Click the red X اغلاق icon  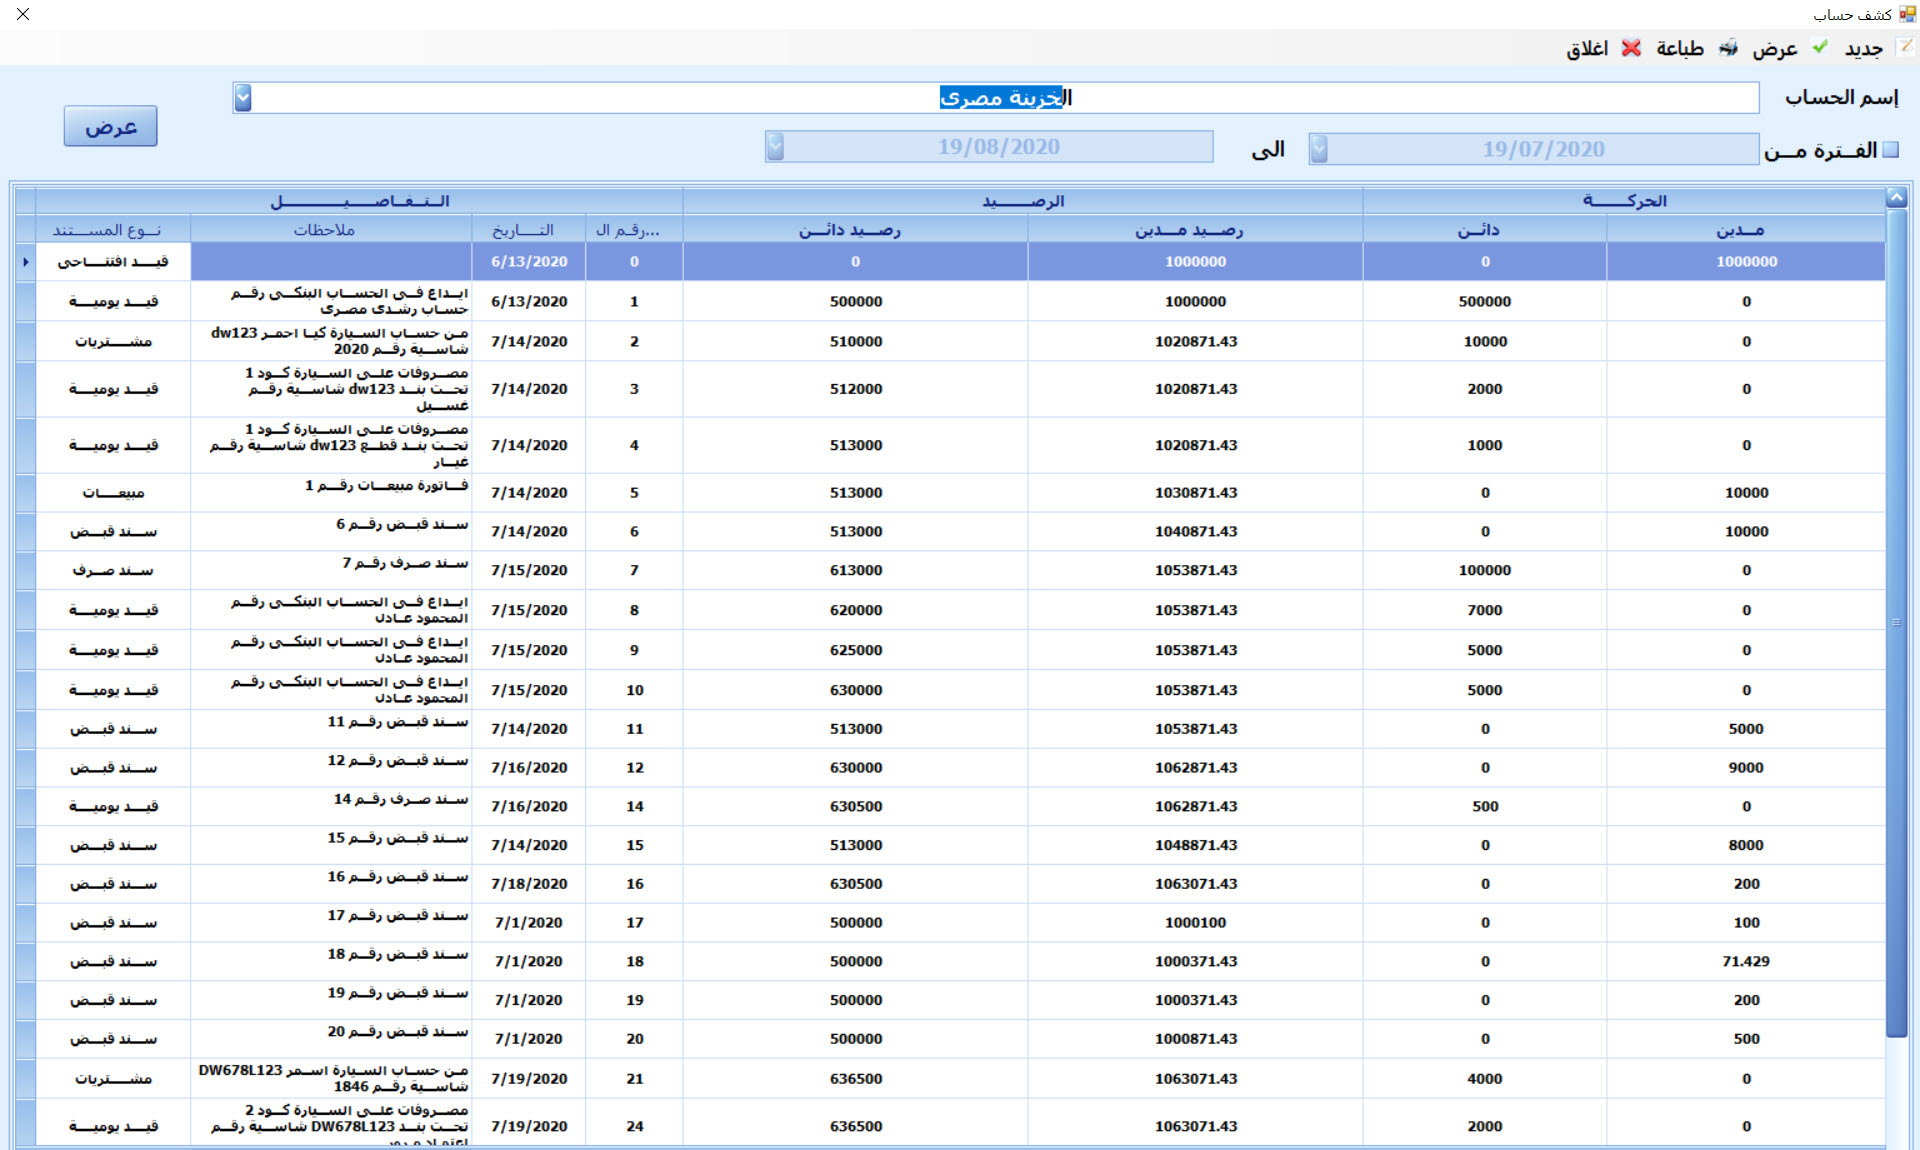(x=1631, y=48)
